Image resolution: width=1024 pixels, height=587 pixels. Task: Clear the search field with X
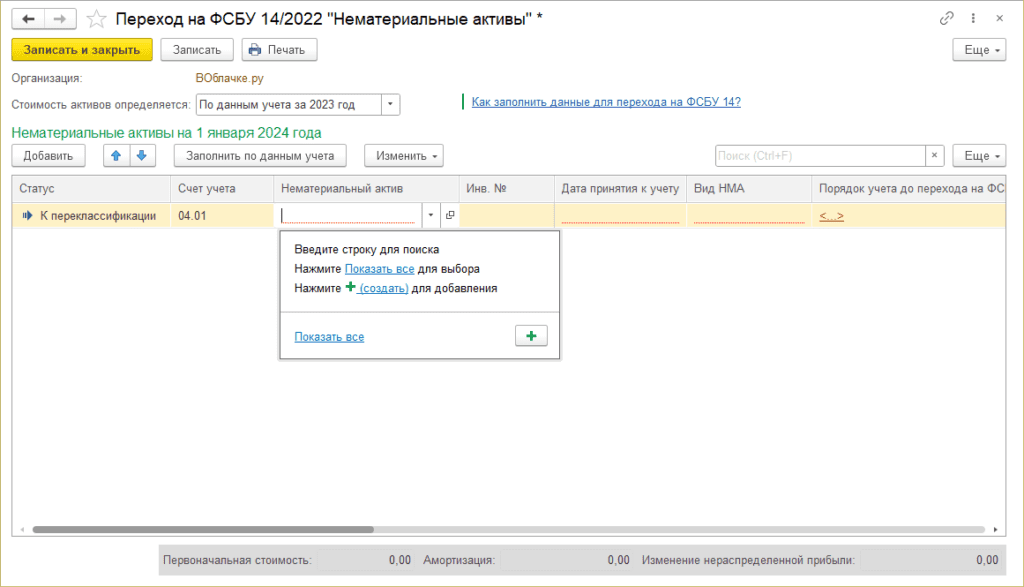pyautogui.click(x=934, y=156)
